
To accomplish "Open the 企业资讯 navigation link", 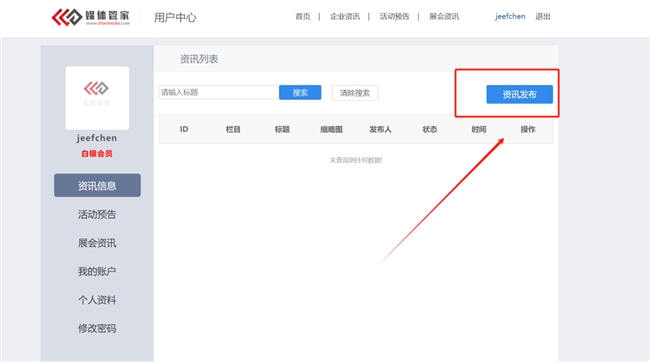I will pos(345,17).
